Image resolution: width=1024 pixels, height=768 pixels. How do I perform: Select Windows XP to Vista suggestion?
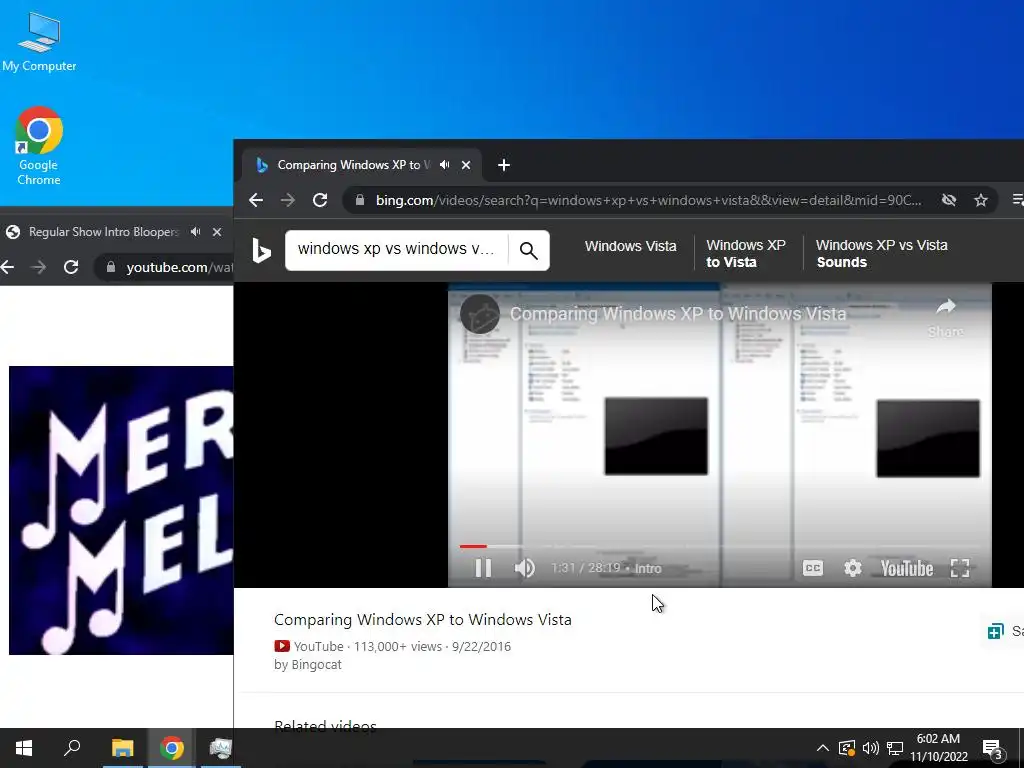[745, 253]
